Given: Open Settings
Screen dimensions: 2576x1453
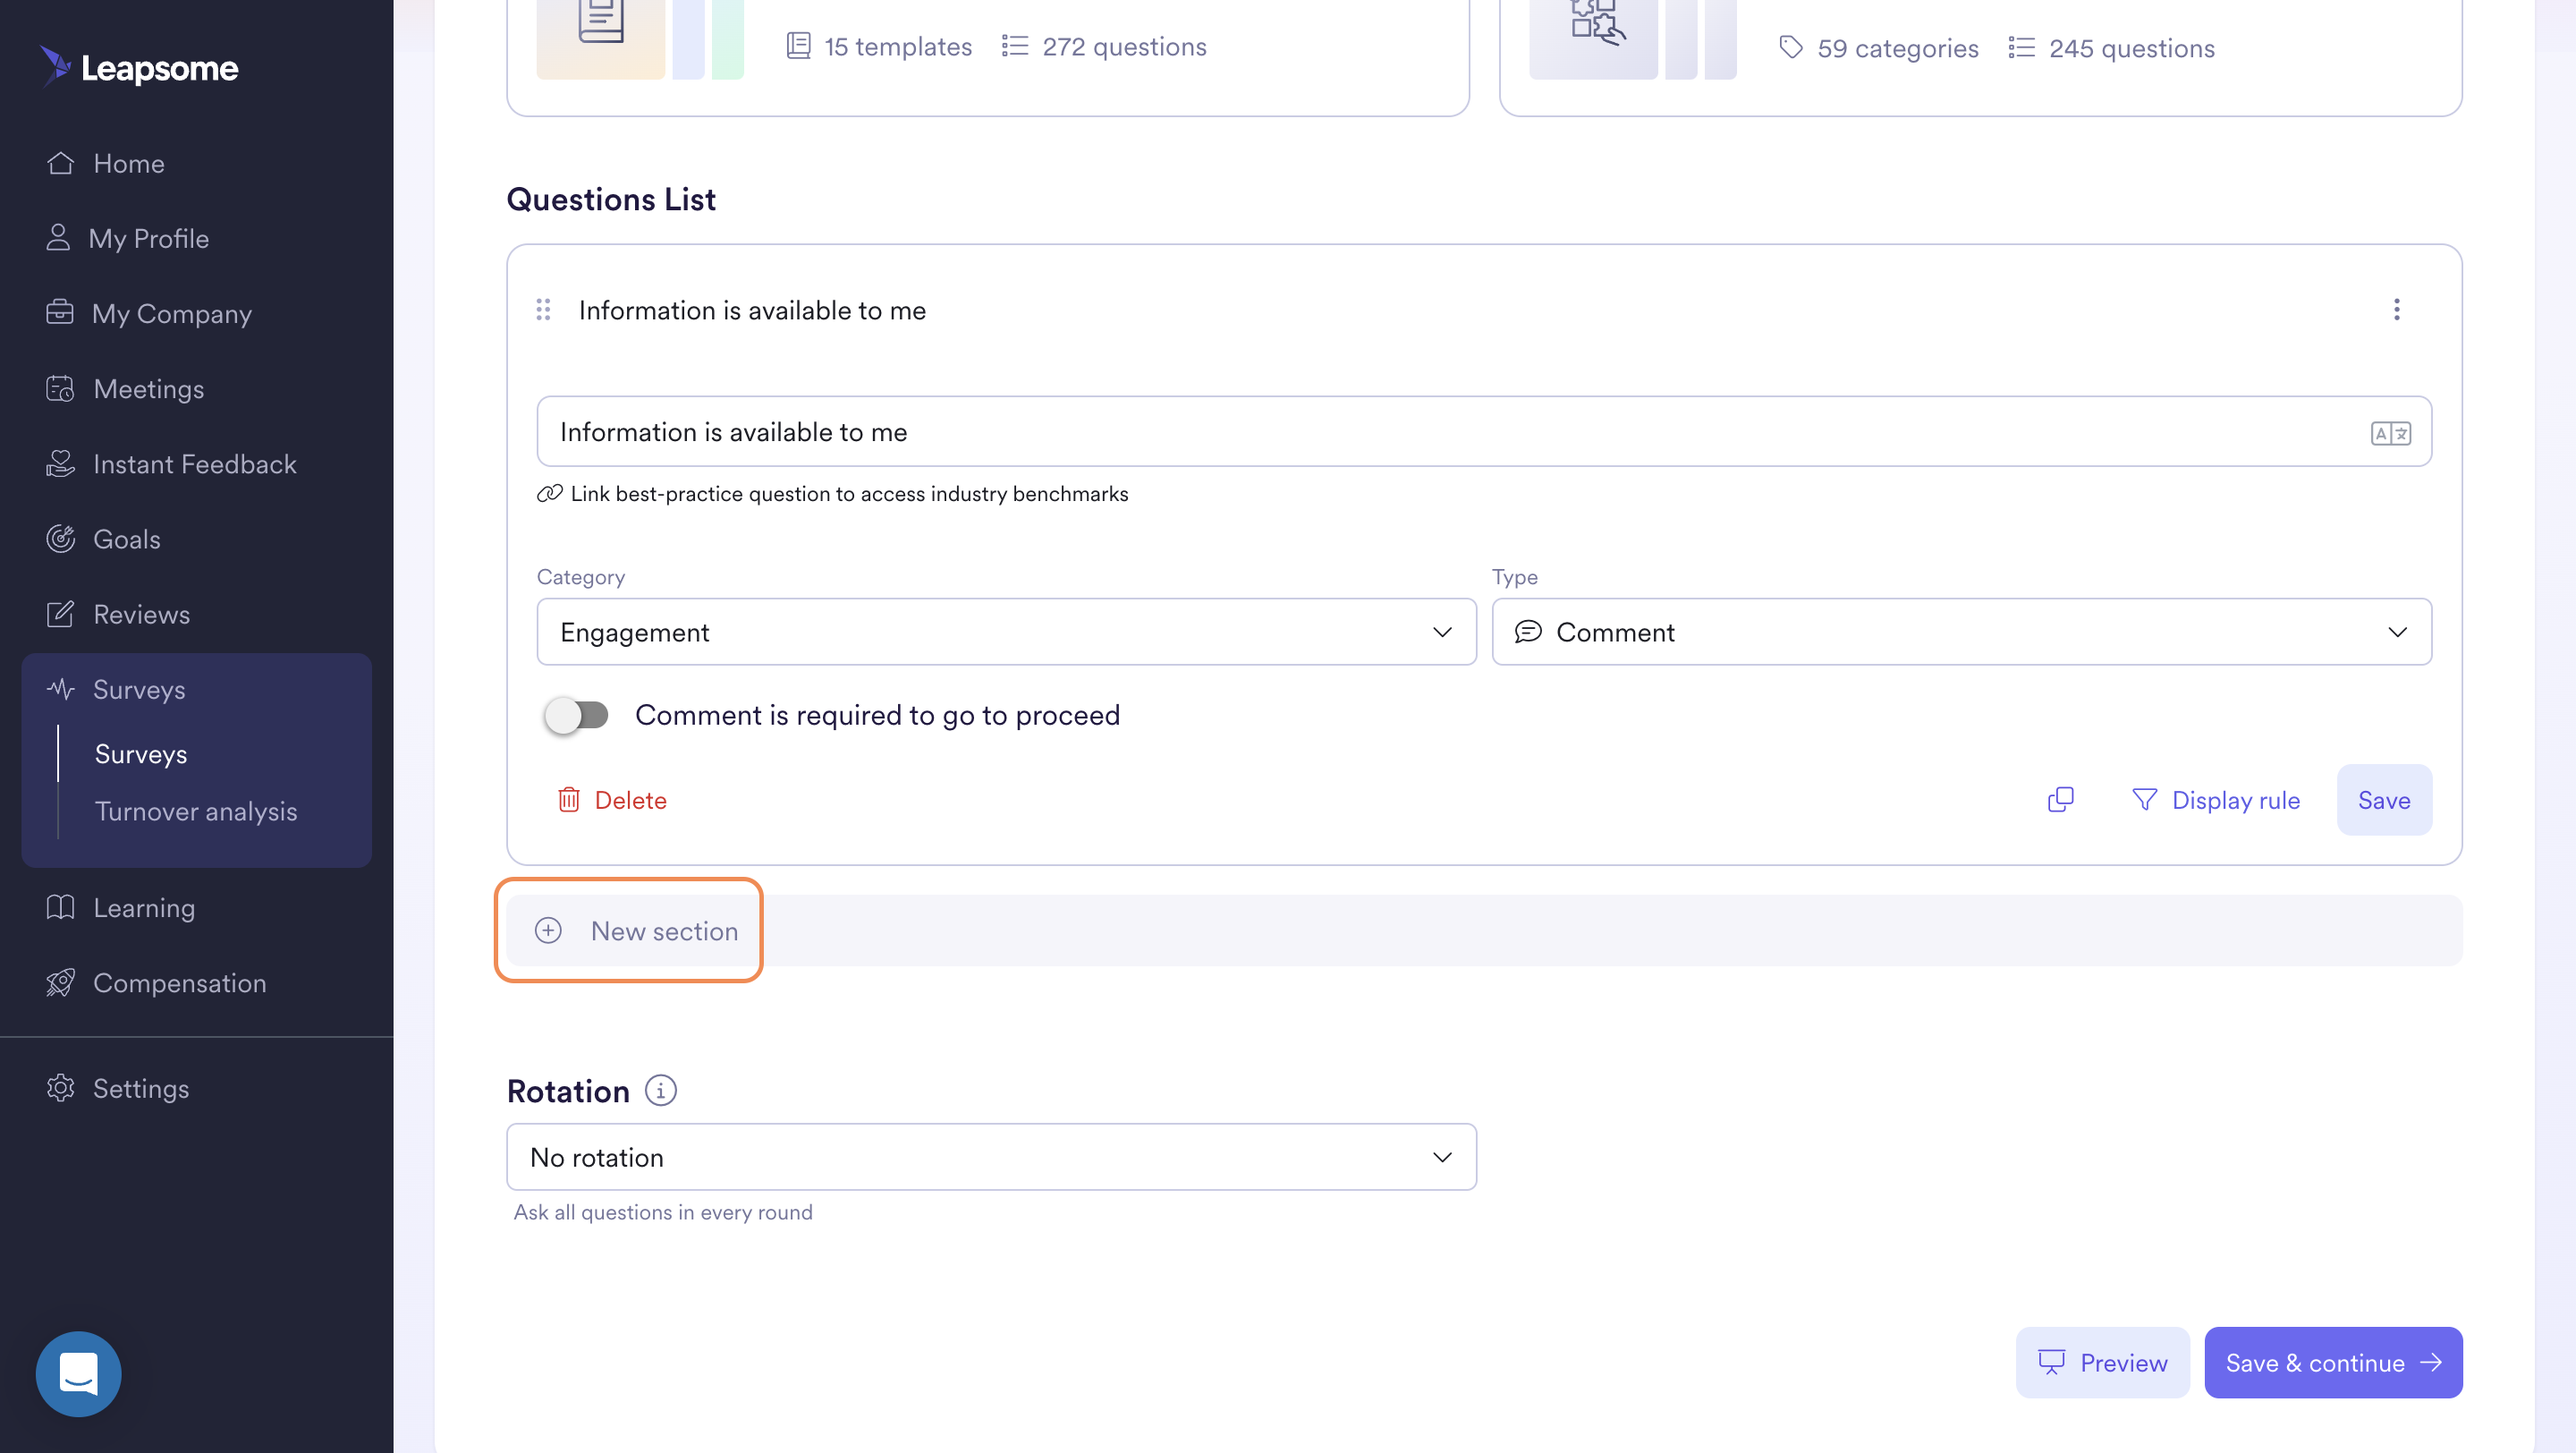Looking at the screenshot, I should click(x=141, y=1087).
